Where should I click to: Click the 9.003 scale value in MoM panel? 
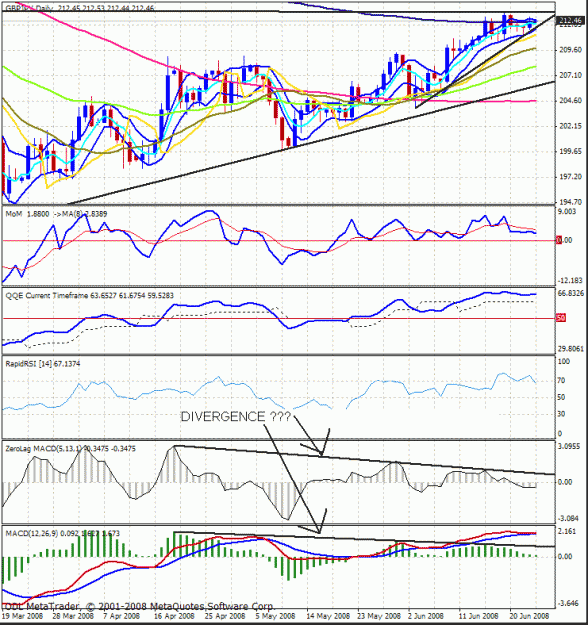point(567,212)
